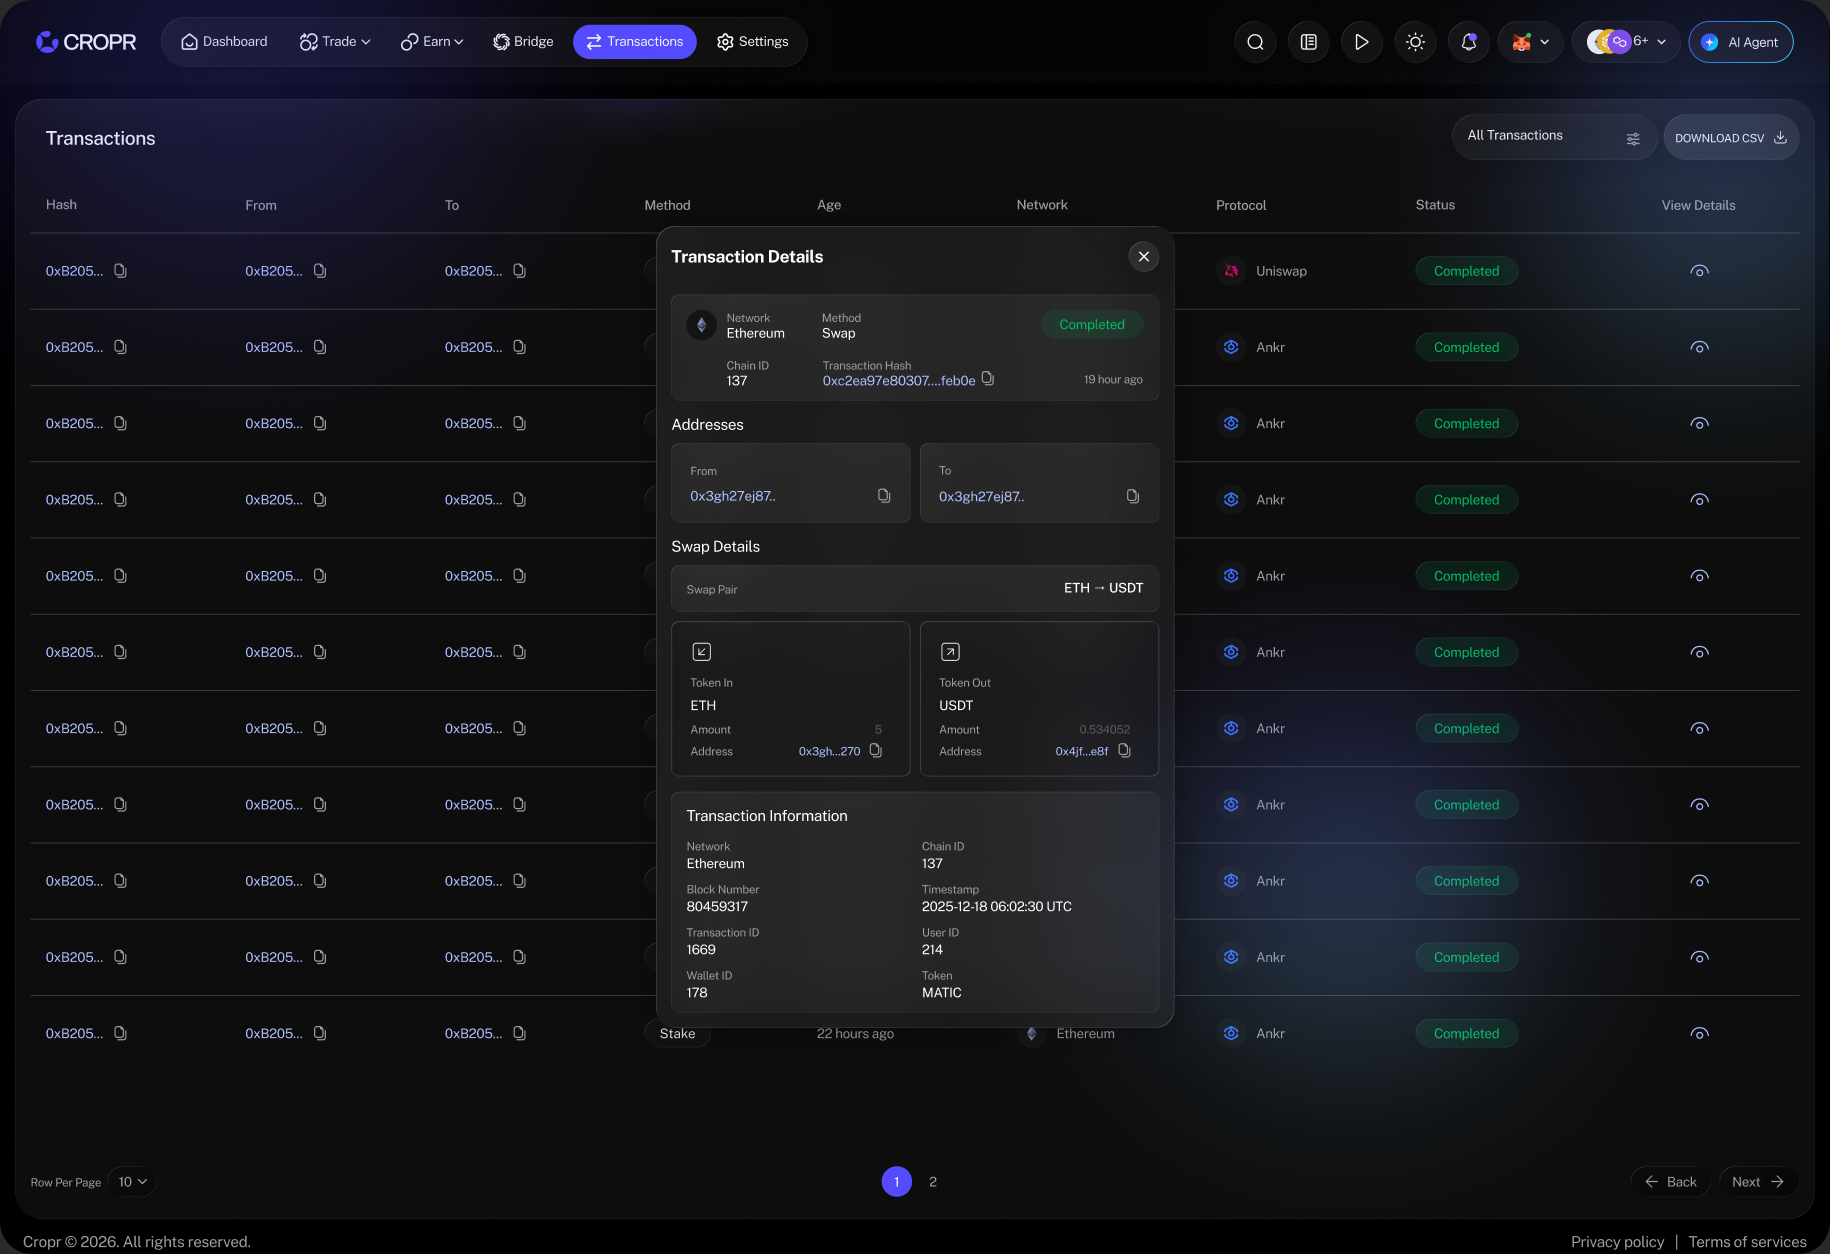This screenshot has height=1254, width=1830.
Task: Open the Earn dropdown menu
Action: 432,42
